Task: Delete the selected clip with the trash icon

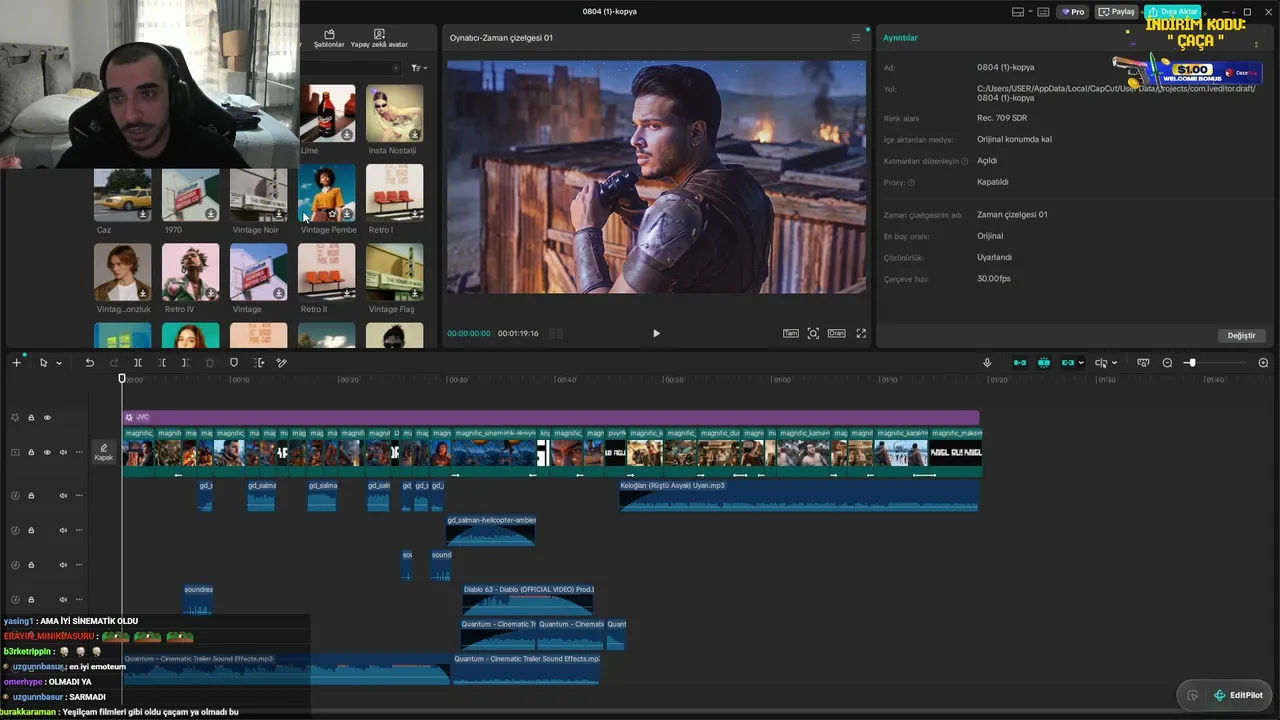Action: click(210, 363)
